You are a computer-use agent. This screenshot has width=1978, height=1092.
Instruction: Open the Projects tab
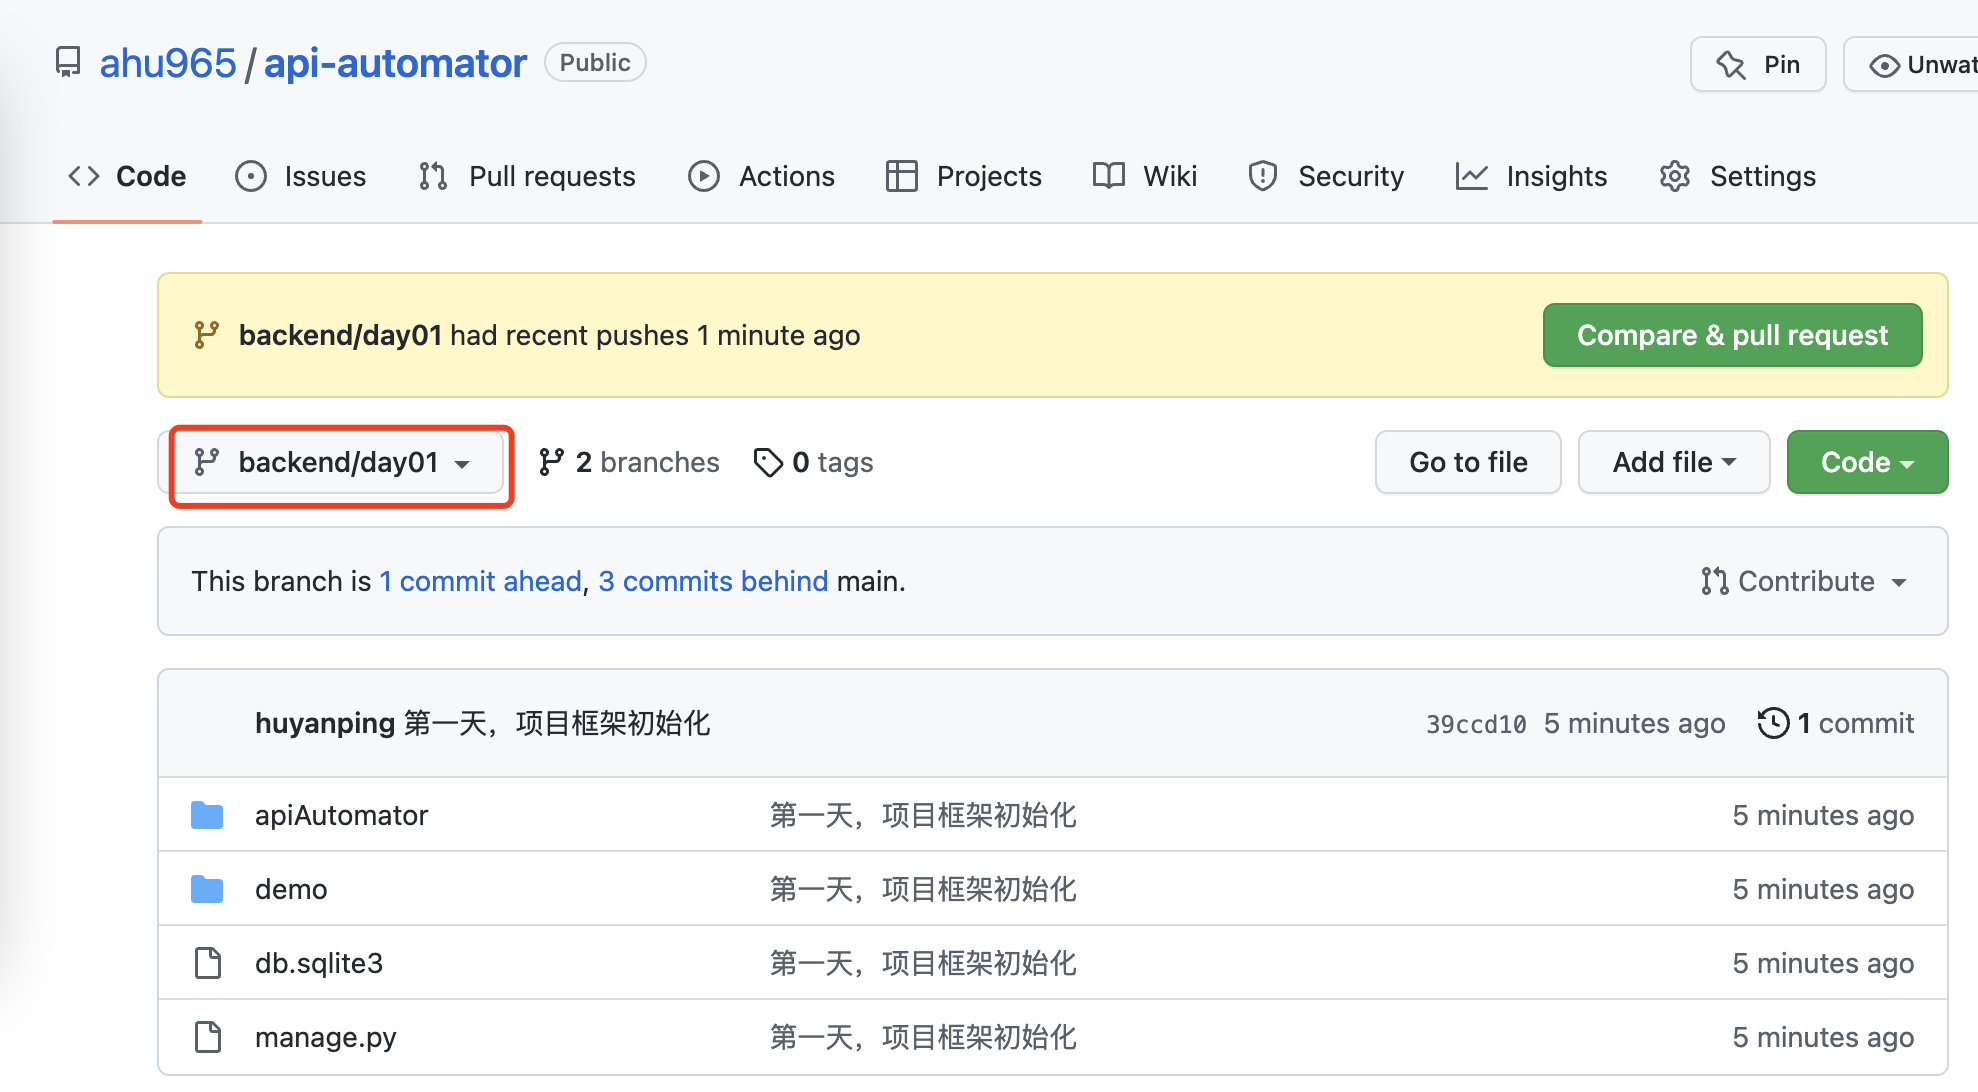[964, 176]
